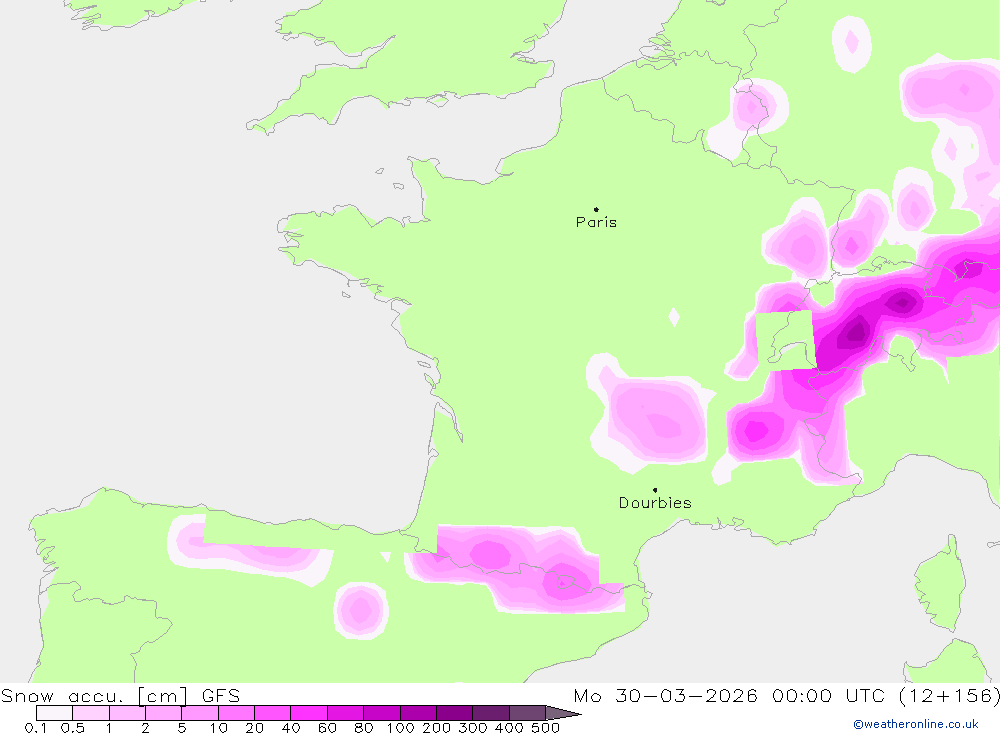Open the weatheronline.co.uk copyright link
Image resolution: width=1000 pixels, height=733 pixels.
[x=916, y=724]
